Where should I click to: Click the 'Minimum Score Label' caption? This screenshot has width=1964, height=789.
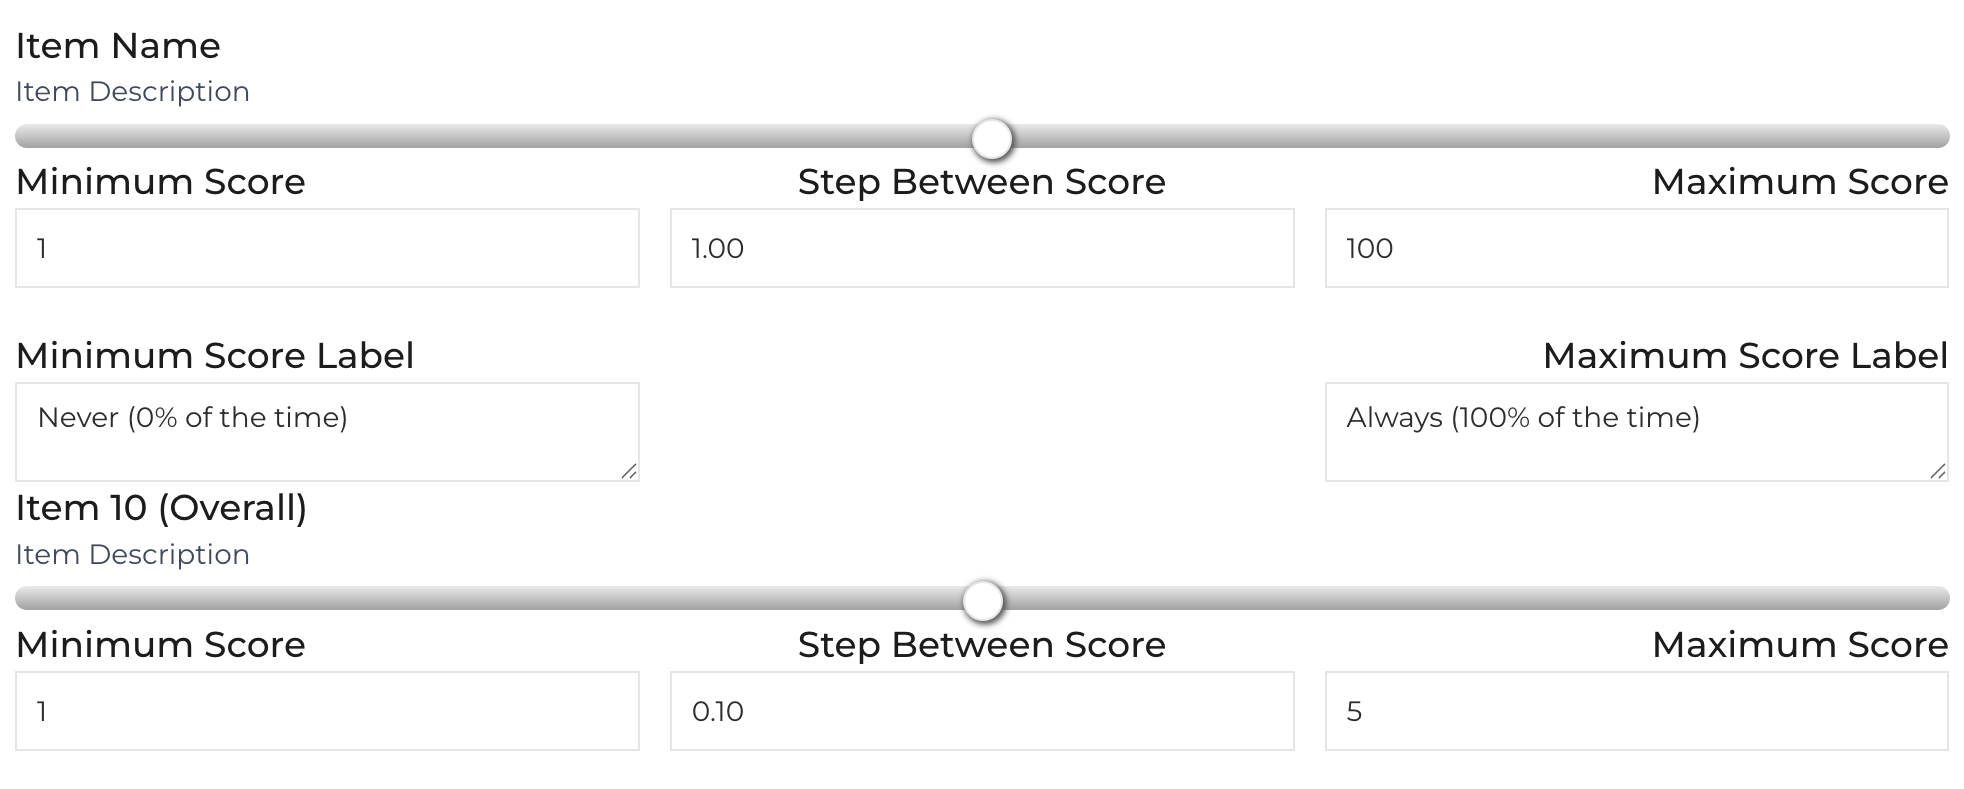click(215, 356)
